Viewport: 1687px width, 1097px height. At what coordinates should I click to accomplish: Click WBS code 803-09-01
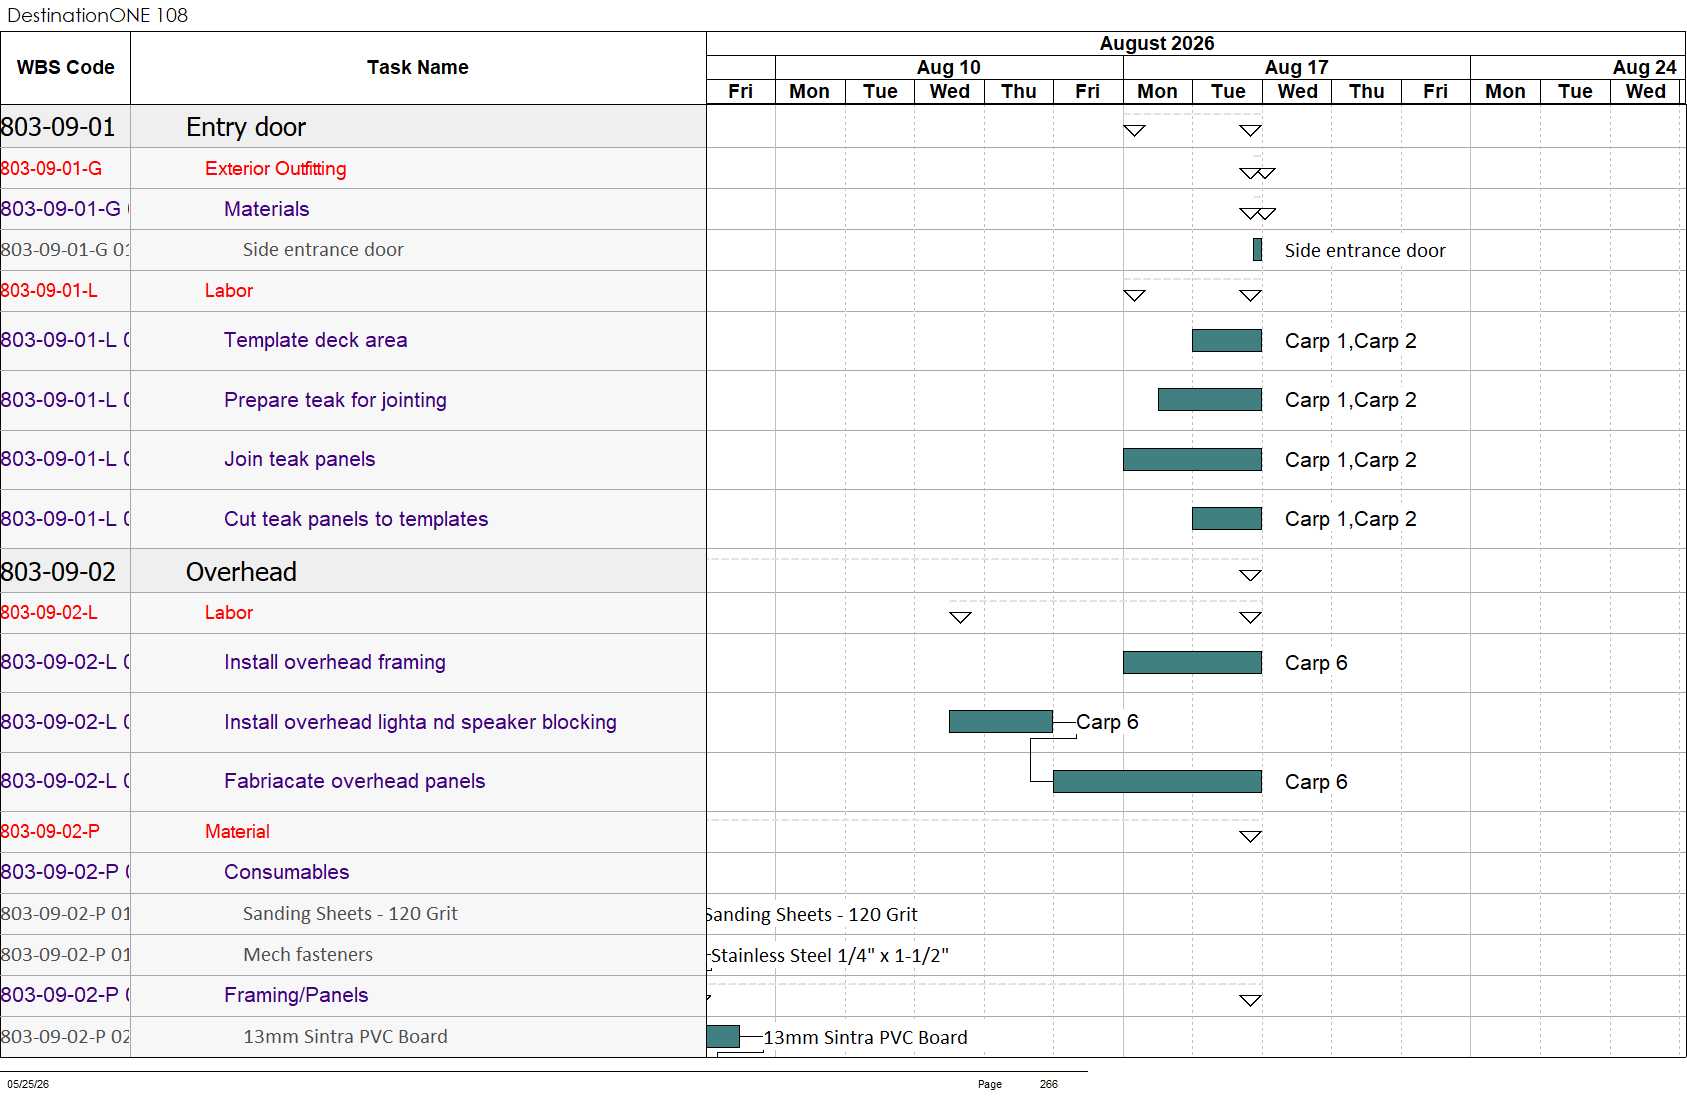tap(58, 127)
